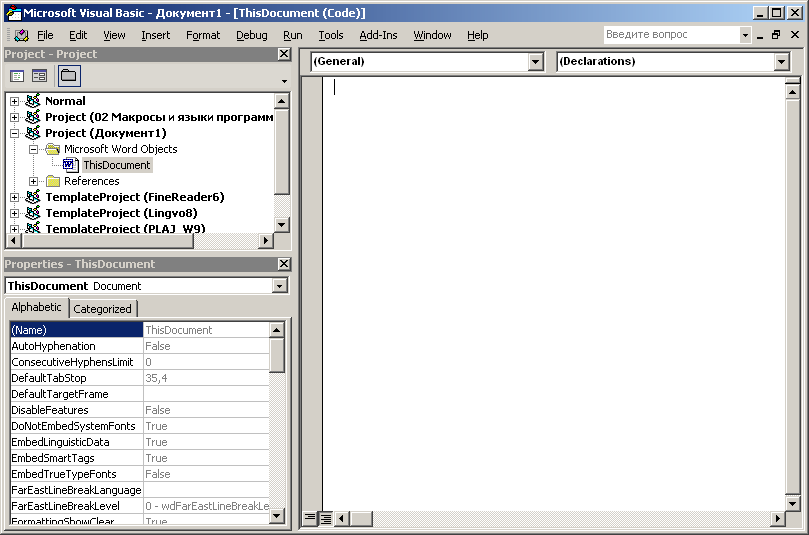809x535 pixels.
Task: Open Project toolbar options arrow
Action: [x=284, y=81]
